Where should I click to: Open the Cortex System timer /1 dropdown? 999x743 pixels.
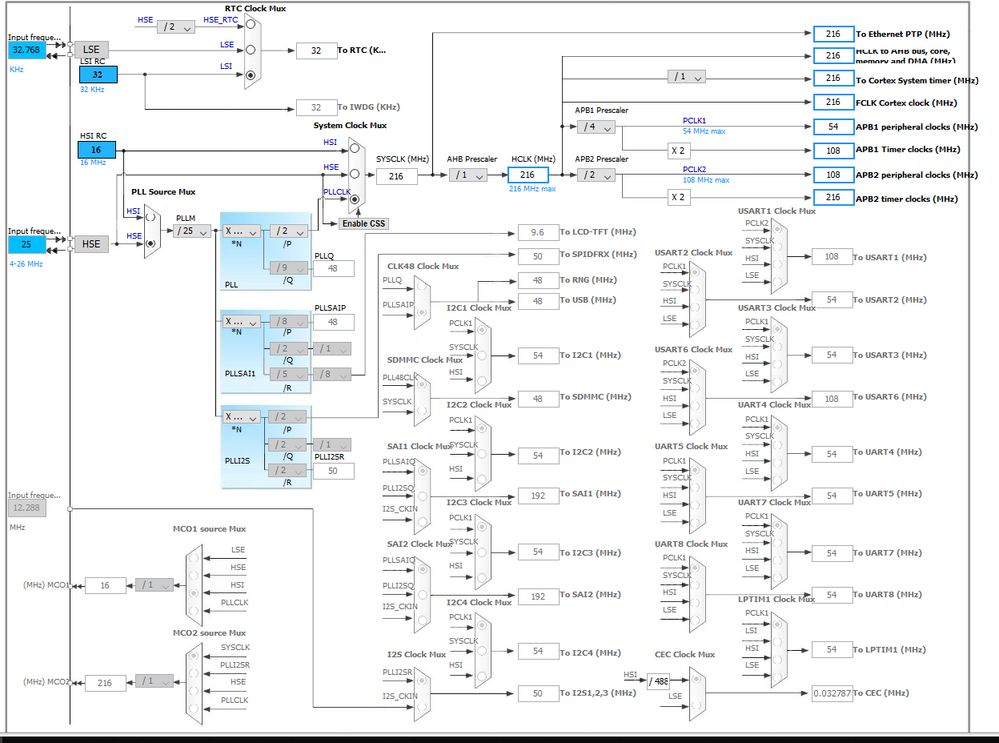point(686,77)
